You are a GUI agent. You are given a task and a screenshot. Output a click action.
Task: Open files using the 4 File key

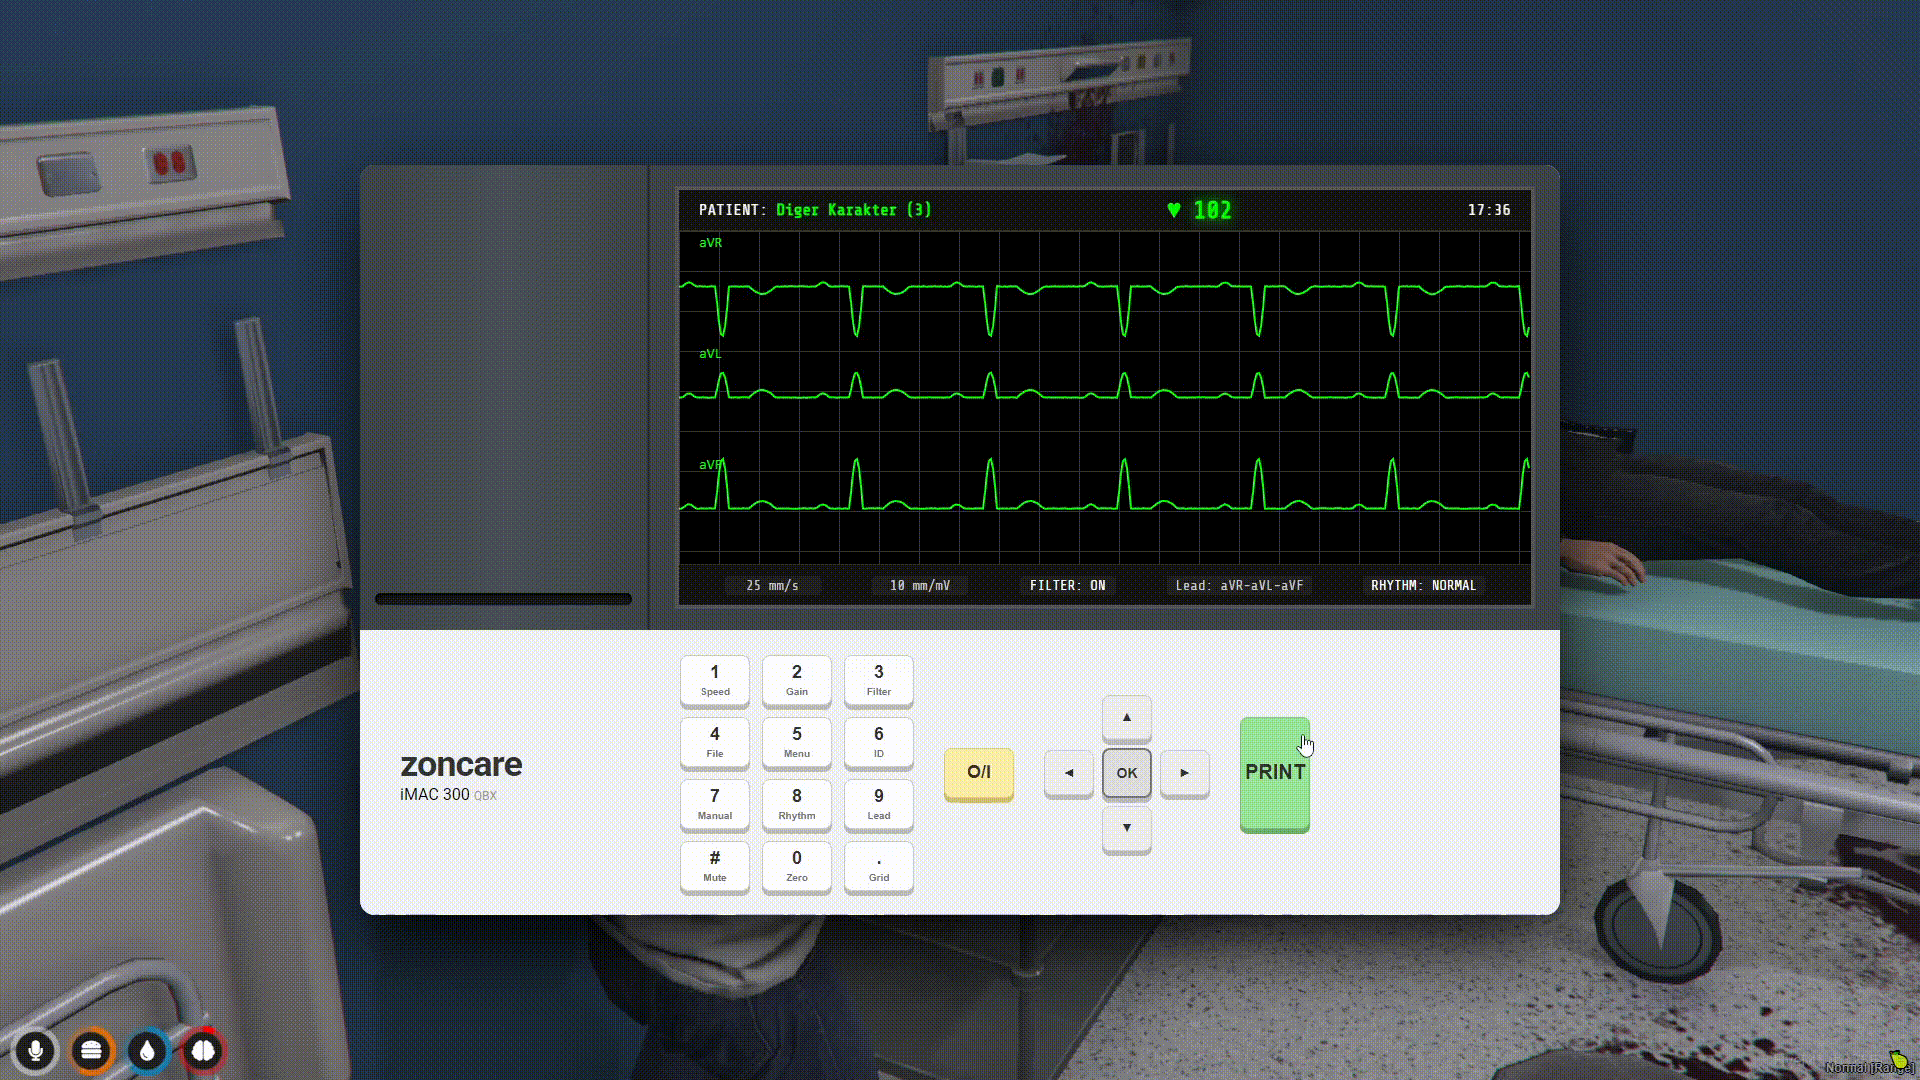714,743
